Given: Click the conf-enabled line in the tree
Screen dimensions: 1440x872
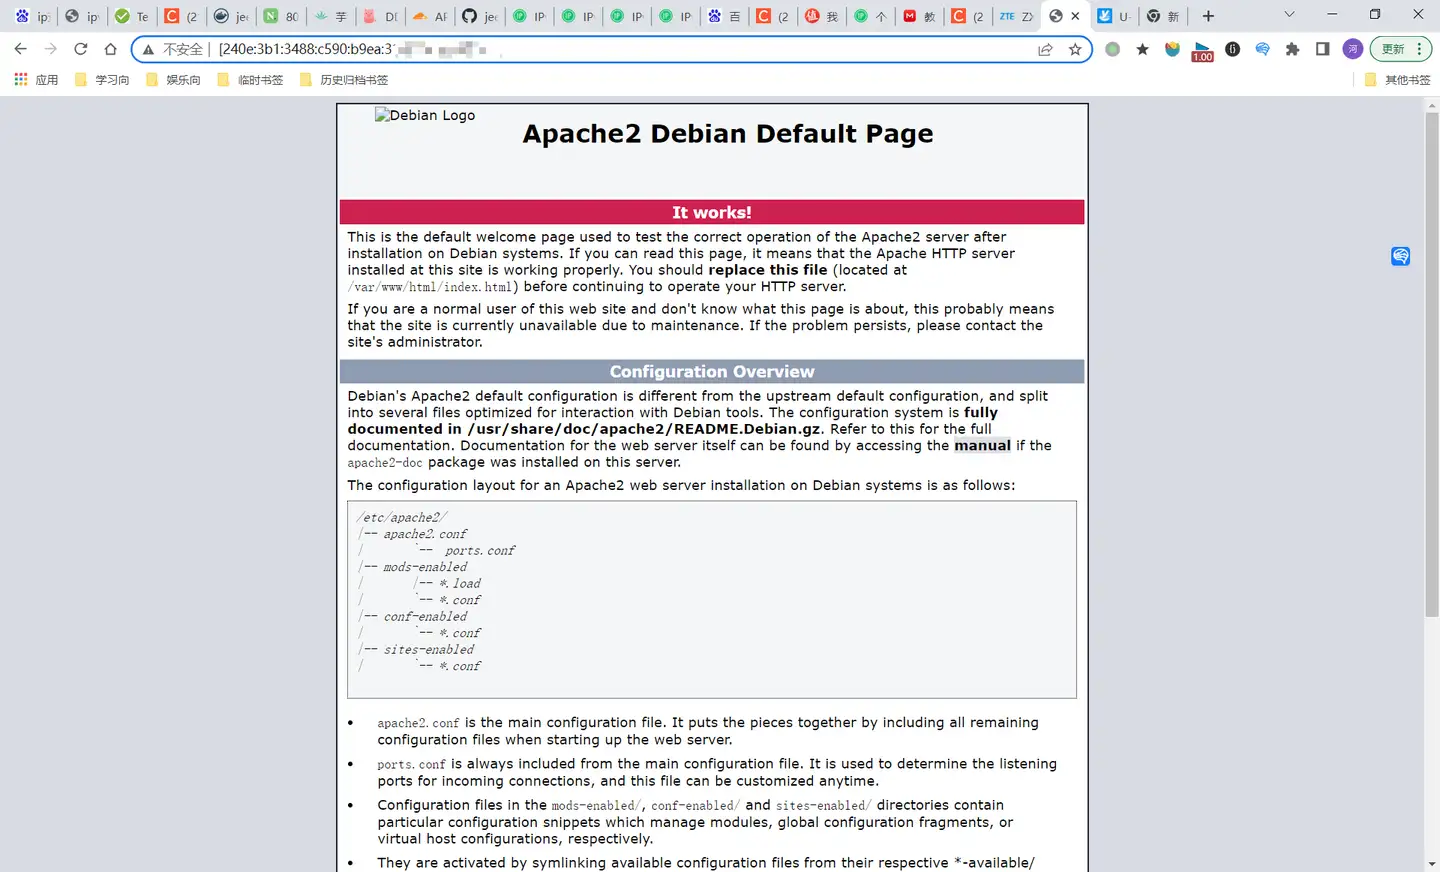Looking at the screenshot, I should click(425, 617).
